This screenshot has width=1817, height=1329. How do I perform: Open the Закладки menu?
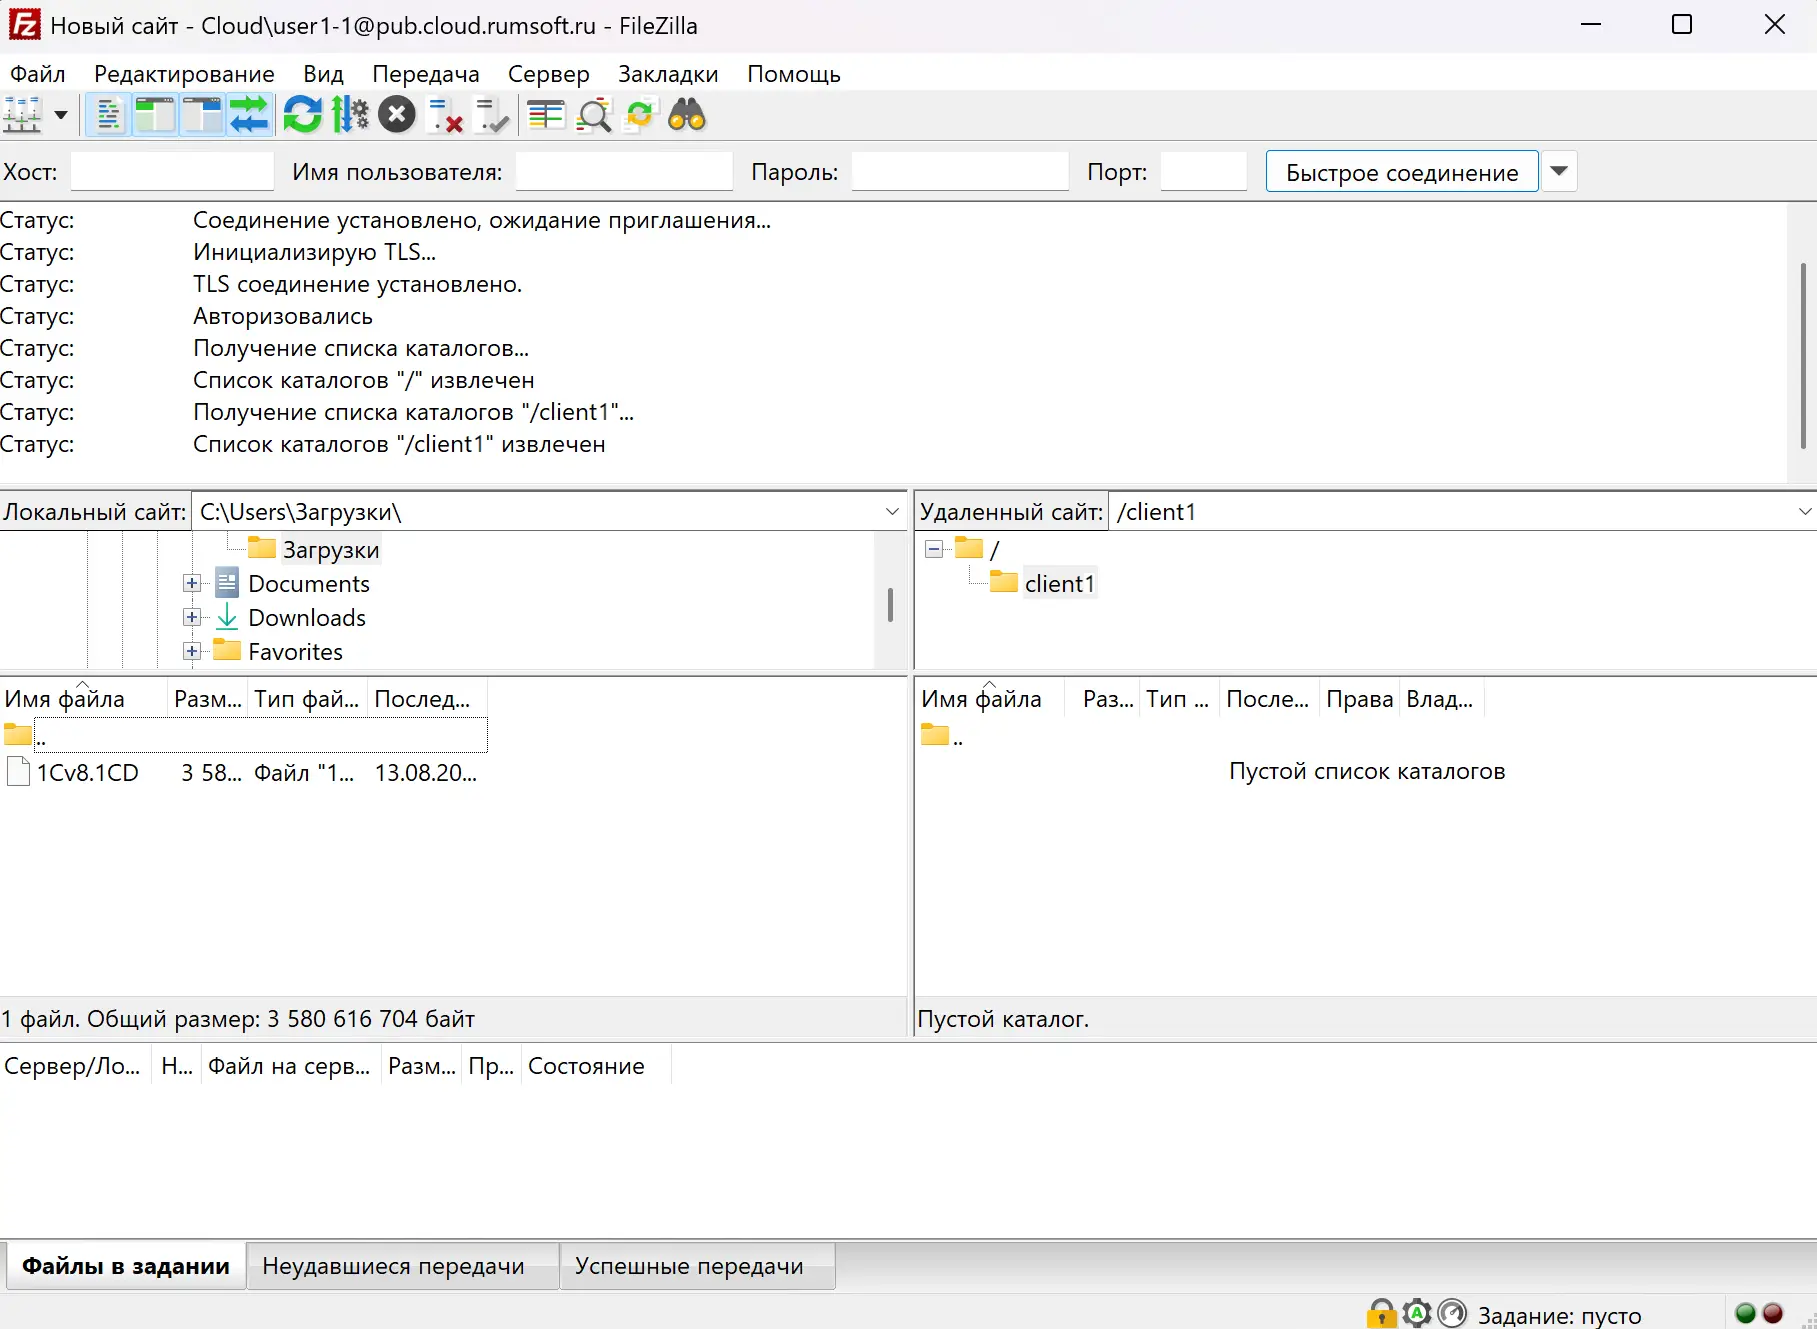coord(668,74)
